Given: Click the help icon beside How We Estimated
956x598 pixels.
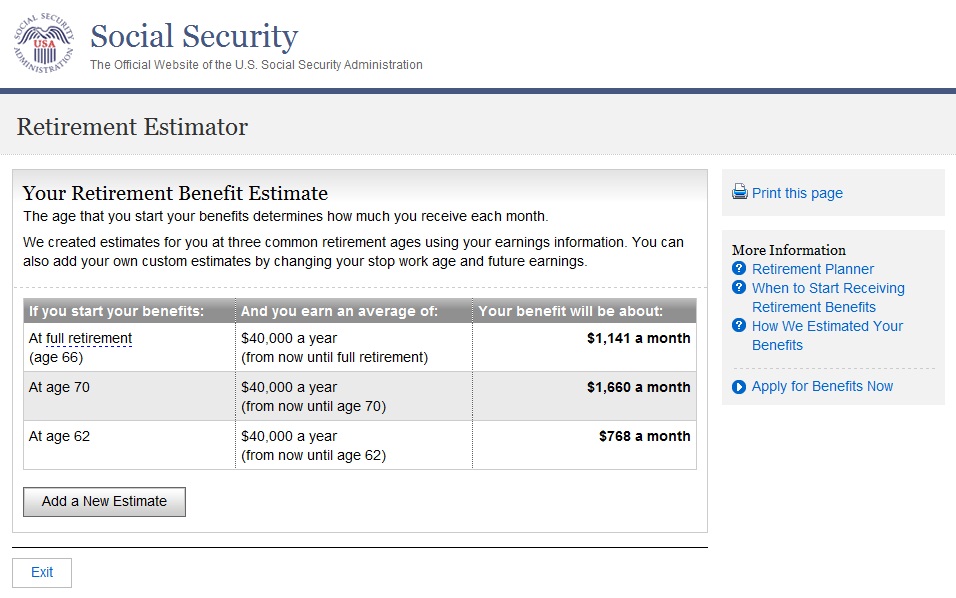Looking at the screenshot, I should click(x=739, y=326).
